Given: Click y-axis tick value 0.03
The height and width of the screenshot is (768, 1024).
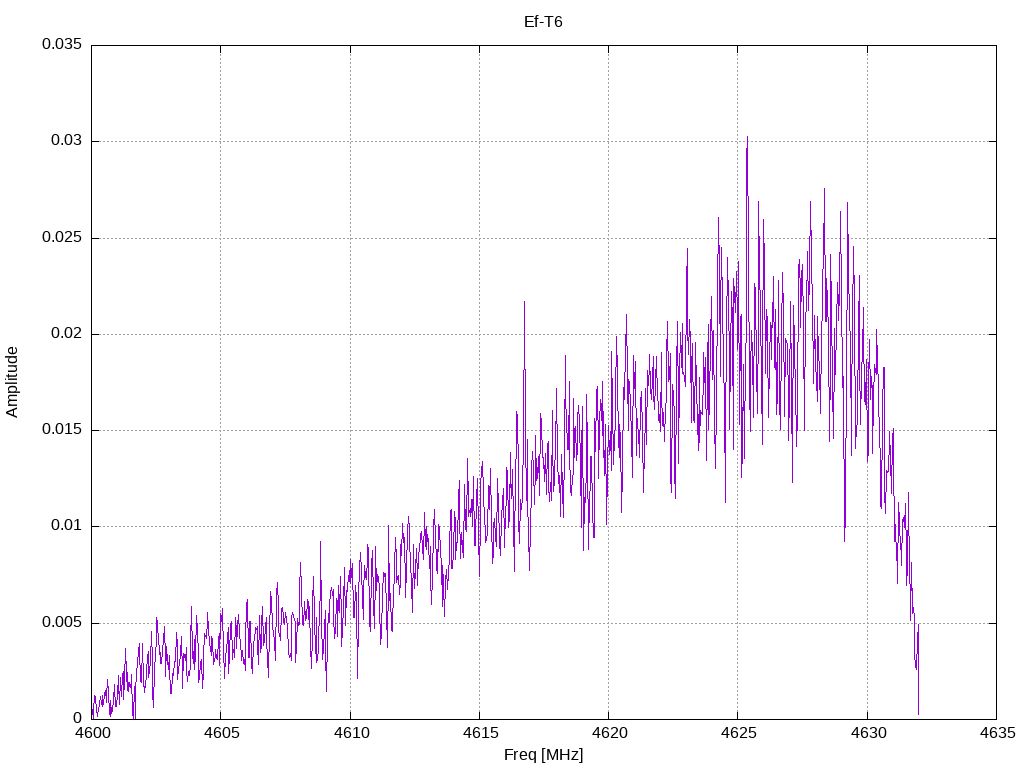Looking at the screenshot, I should pos(67,141).
